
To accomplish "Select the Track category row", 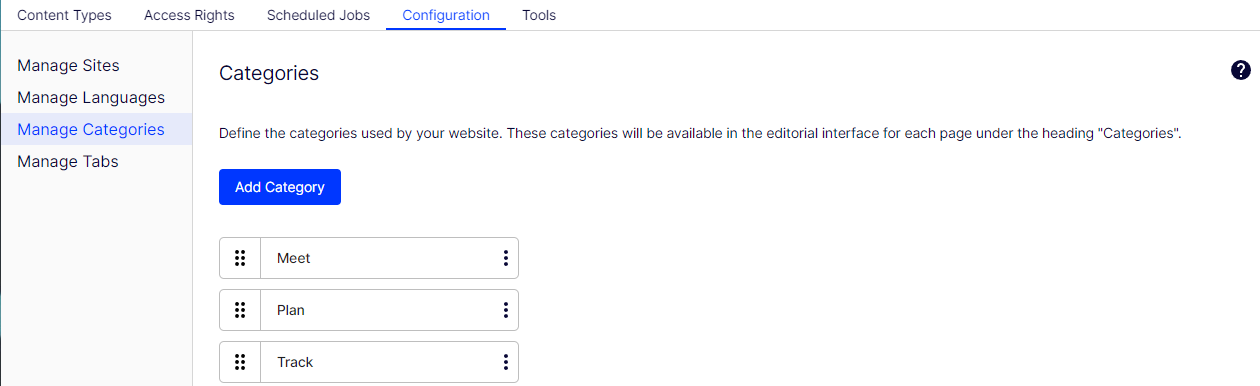I will pos(369,362).
